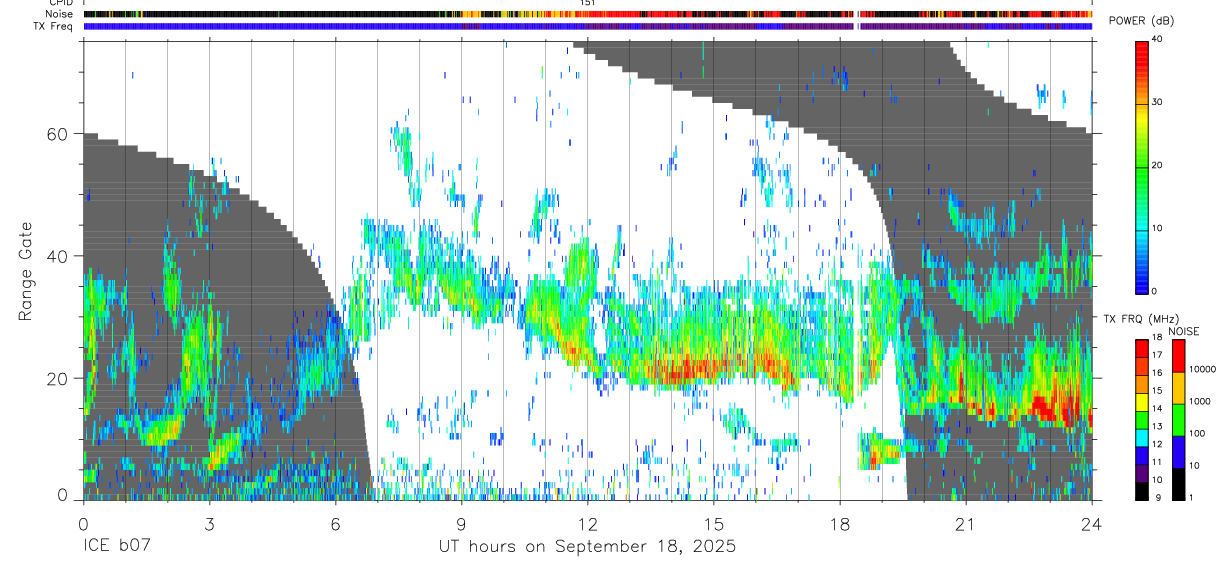Click the 1000 value on the NOISE legend
This screenshot has height=567, width=1228.
click(1198, 401)
